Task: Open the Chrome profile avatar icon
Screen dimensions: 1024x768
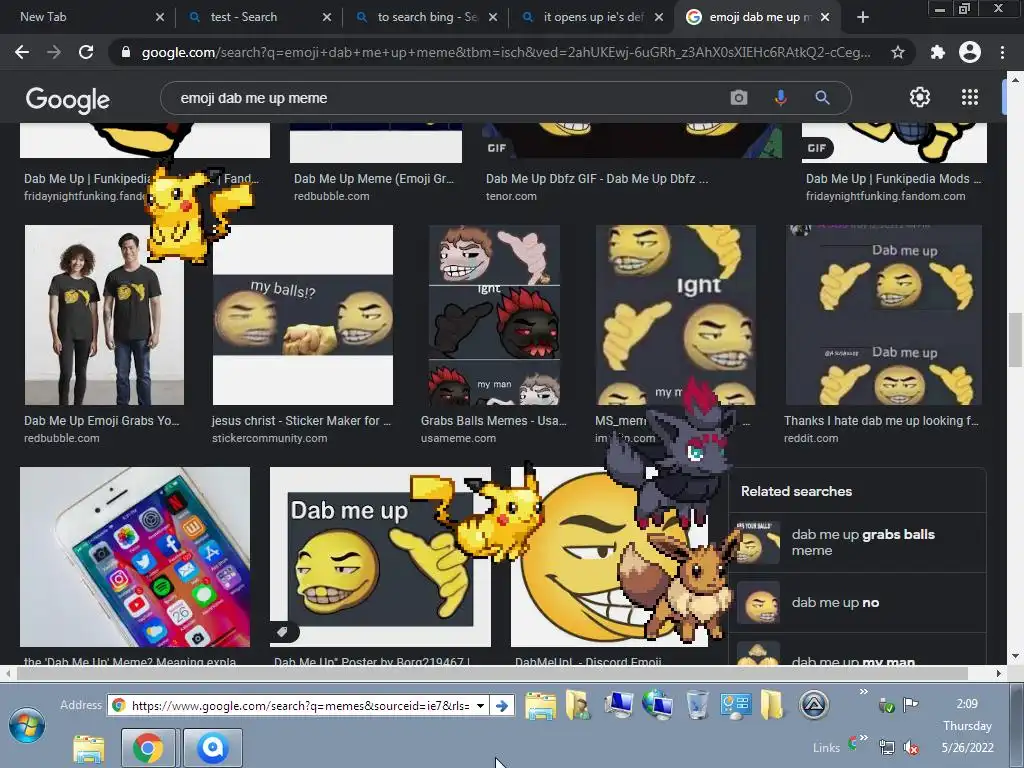Action: pos(970,52)
